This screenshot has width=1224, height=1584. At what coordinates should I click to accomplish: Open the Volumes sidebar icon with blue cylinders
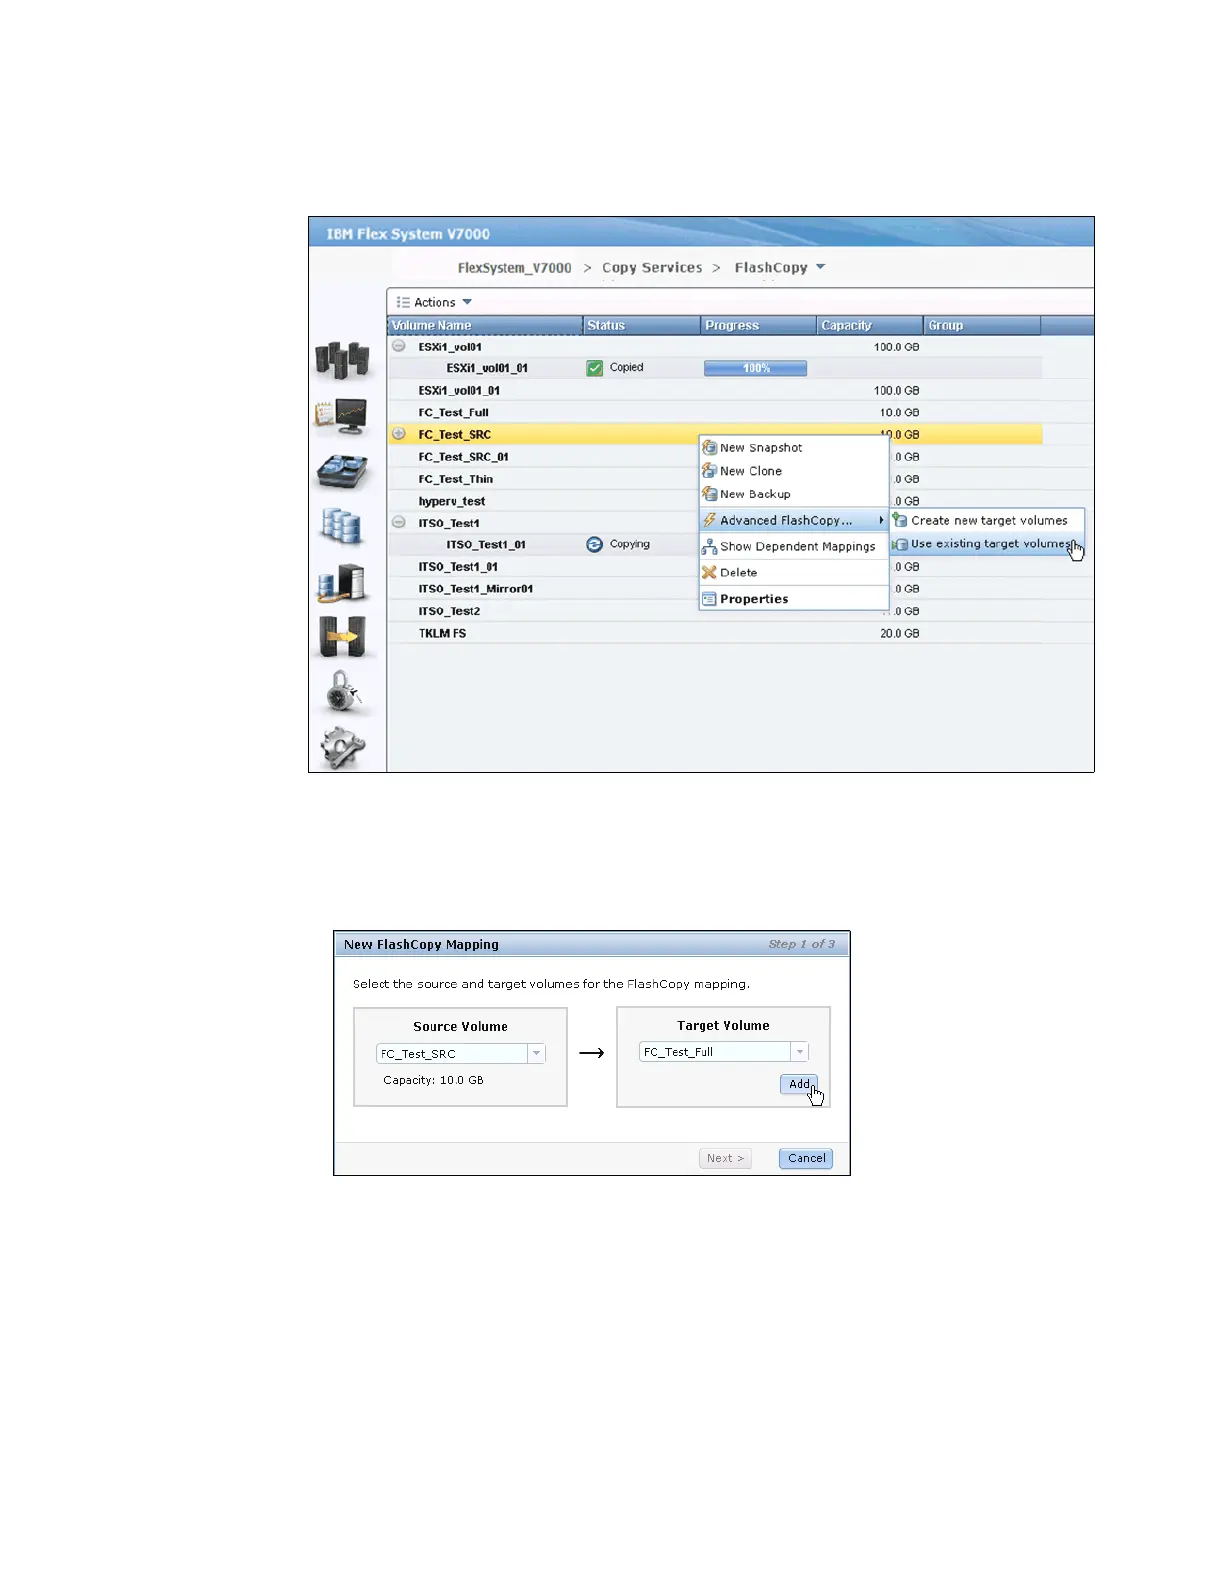(342, 526)
